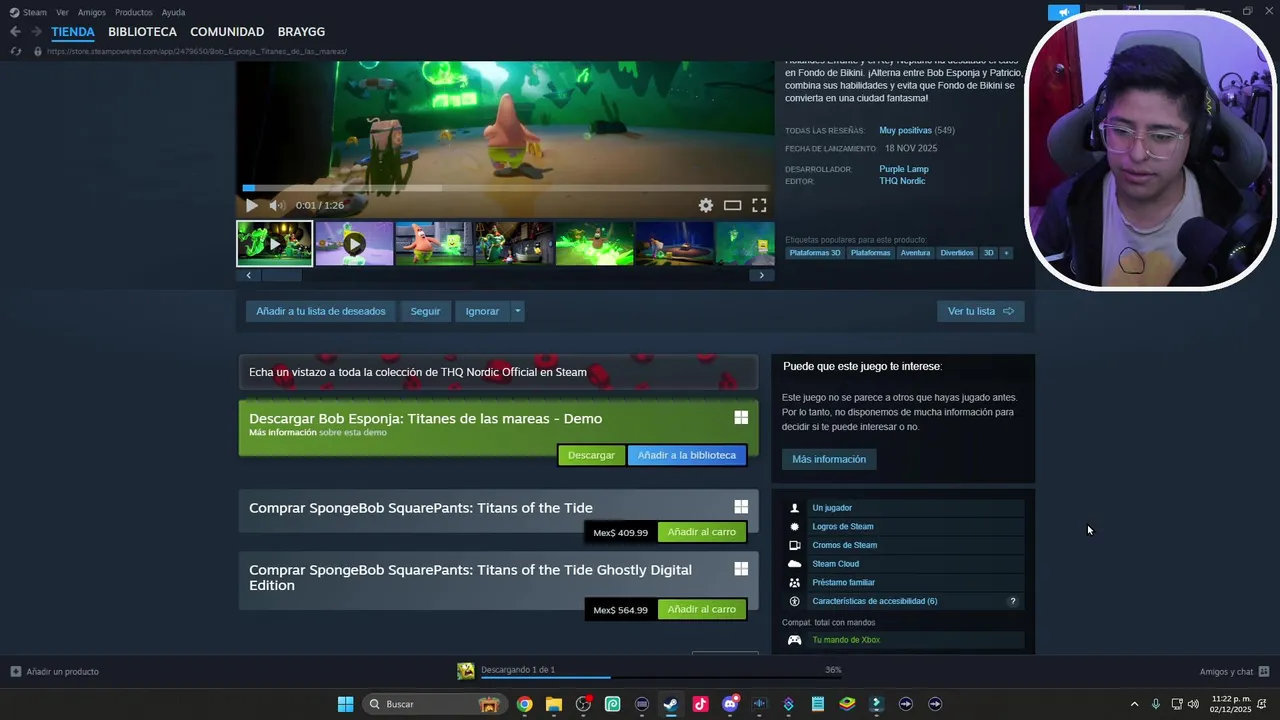Click Tu mando de Xbox entry
The image size is (1280, 720).
coord(846,640)
